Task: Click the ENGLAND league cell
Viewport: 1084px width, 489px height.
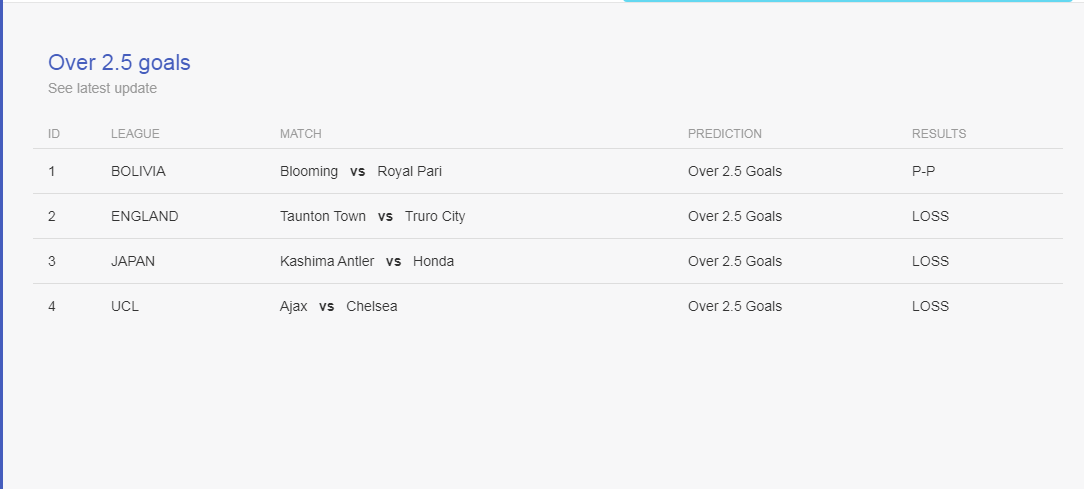Action: pos(144,216)
